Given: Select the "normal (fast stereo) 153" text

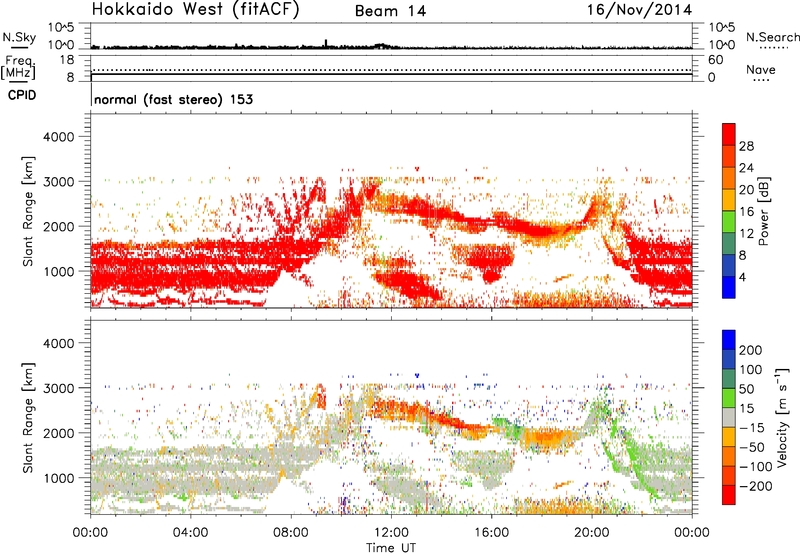Looking at the screenshot, I should 173,99.
